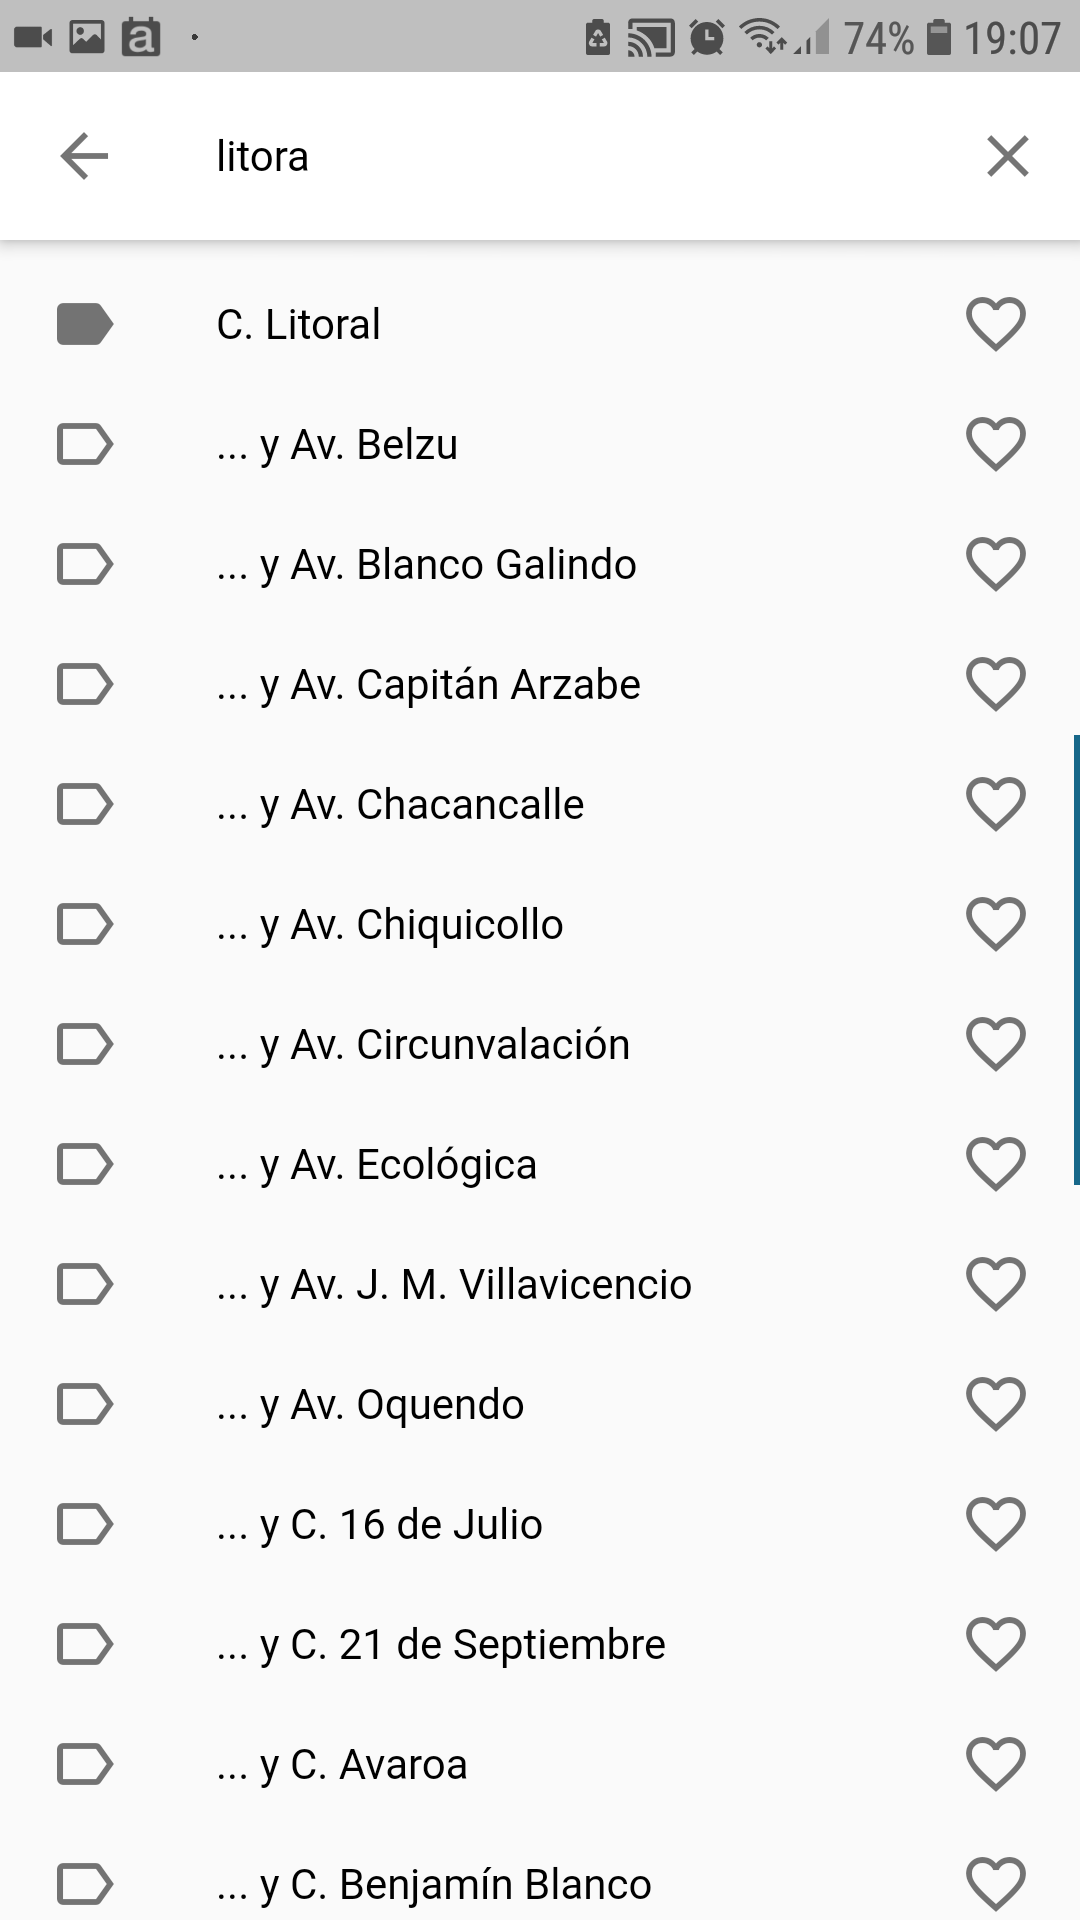
Task: Tap the back arrow in search bar
Action: pyautogui.click(x=84, y=157)
